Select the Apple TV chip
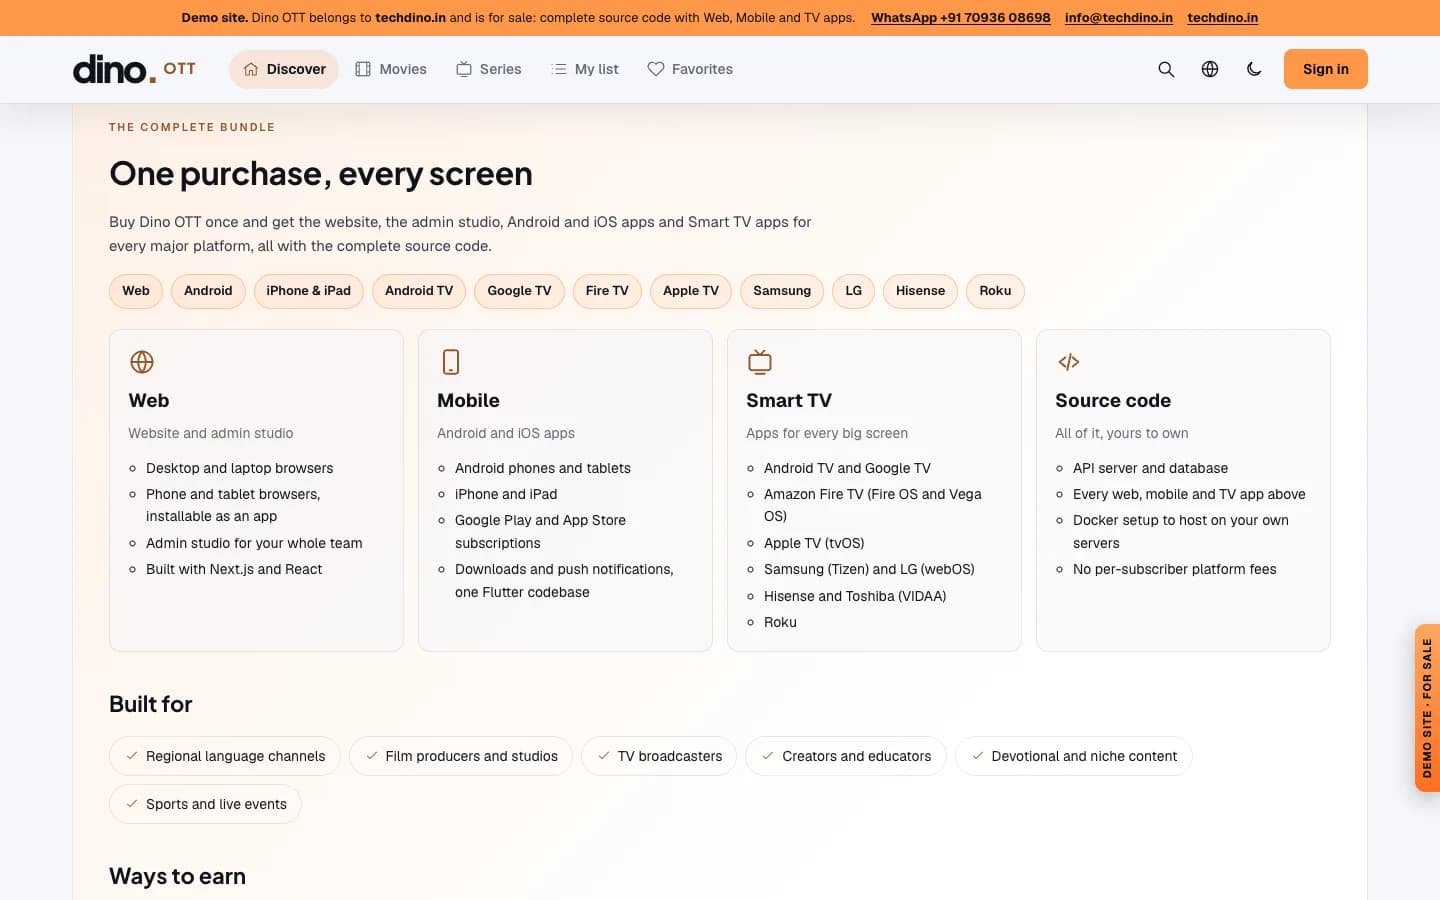Image resolution: width=1440 pixels, height=900 pixels. click(x=691, y=291)
